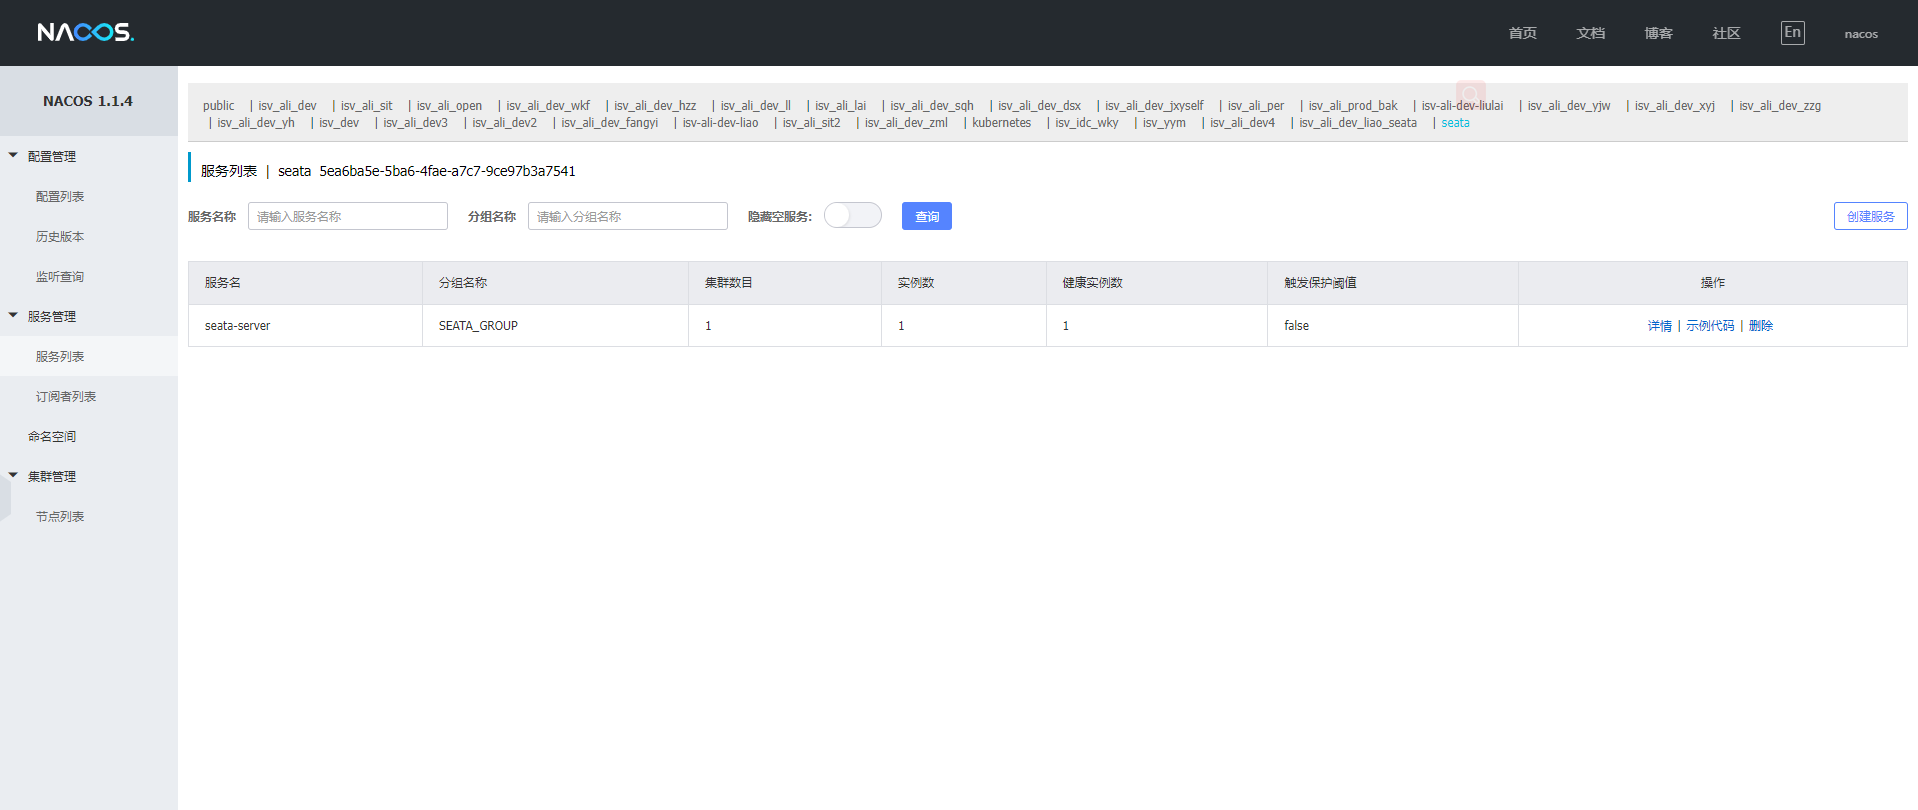Switch to the isv_ali_dev_hzz namespace
The image size is (1918, 810).
[655, 106]
